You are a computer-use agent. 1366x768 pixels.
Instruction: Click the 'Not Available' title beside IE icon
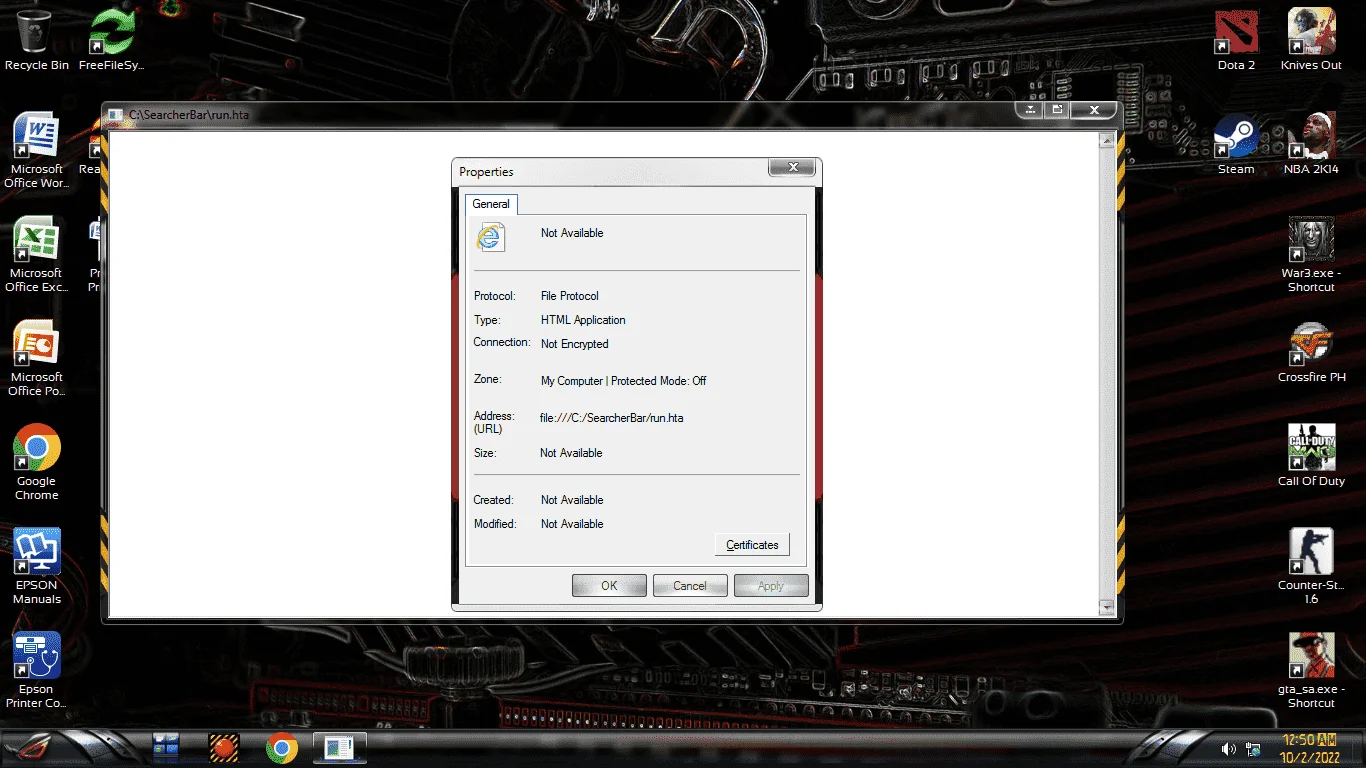pos(572,233)
